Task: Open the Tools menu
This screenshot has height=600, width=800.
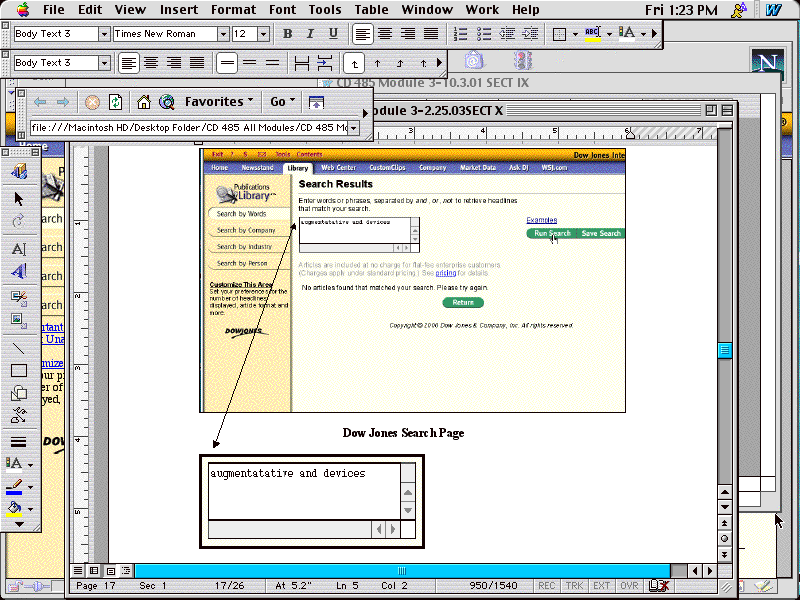Action: click(x=325, y=10)
